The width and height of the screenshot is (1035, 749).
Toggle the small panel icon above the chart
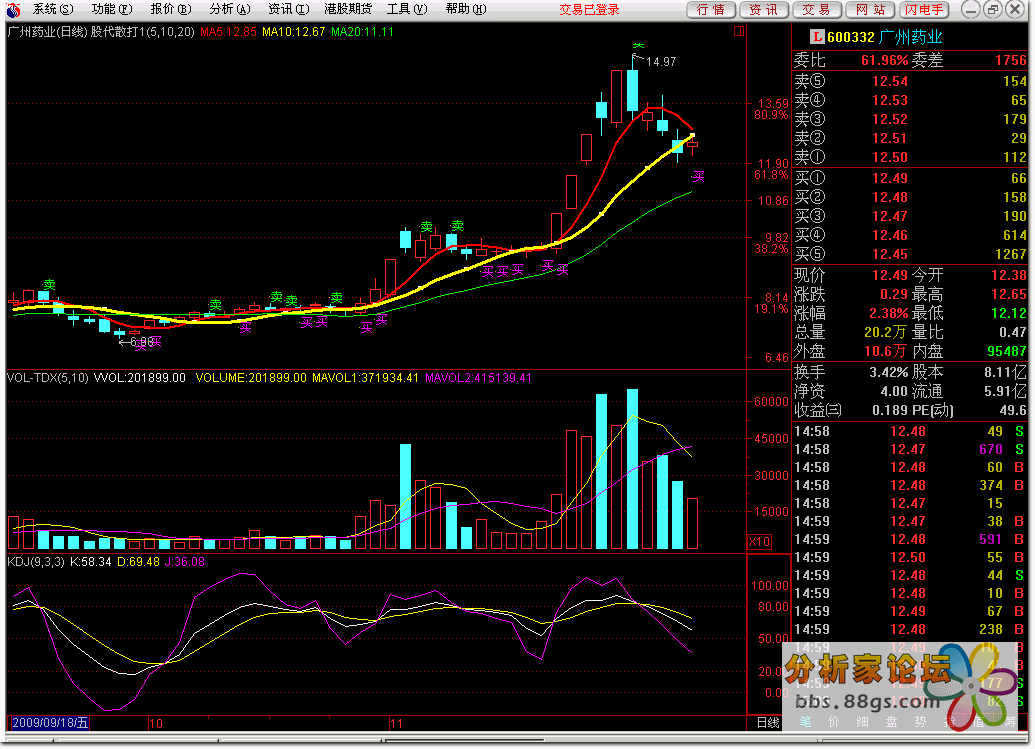tap(739, 31)
